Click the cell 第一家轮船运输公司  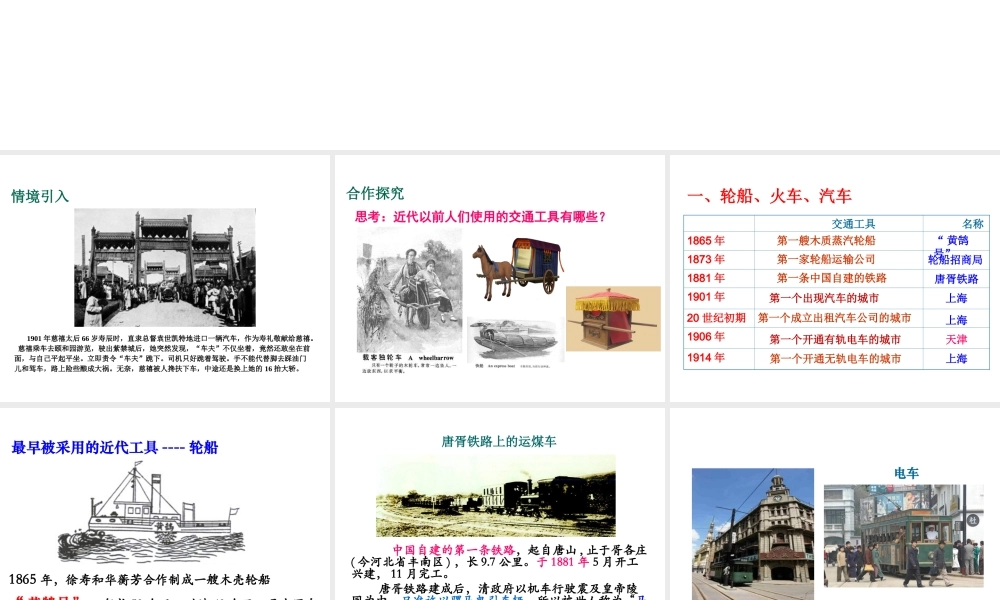(826, 259)
